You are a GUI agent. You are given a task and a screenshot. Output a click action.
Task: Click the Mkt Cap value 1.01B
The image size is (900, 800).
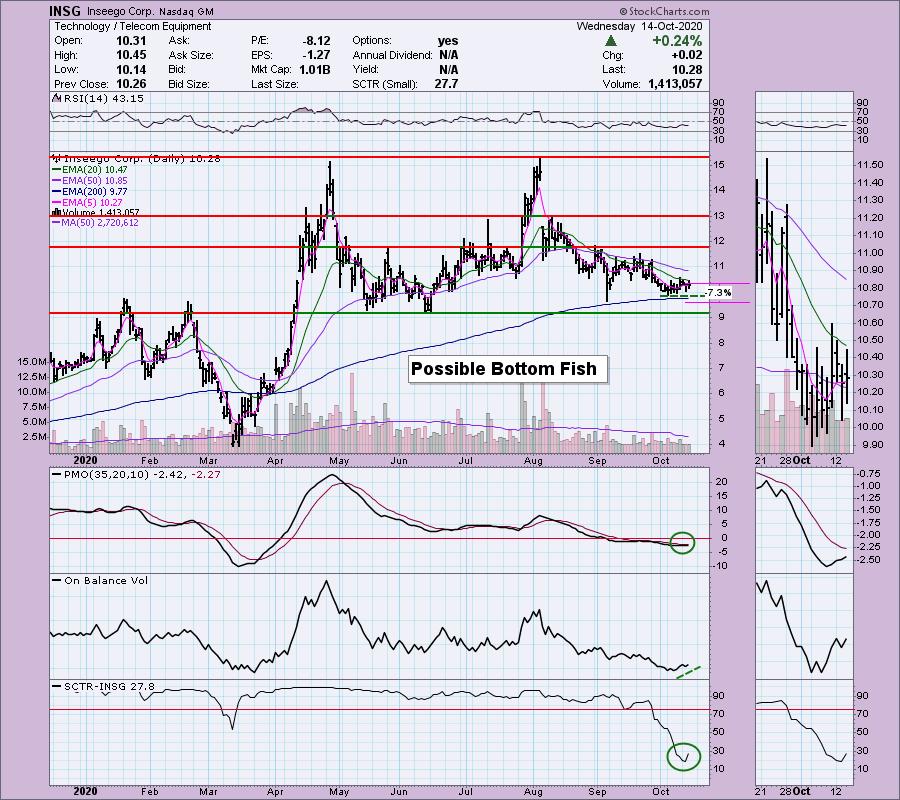pos(314,69)
